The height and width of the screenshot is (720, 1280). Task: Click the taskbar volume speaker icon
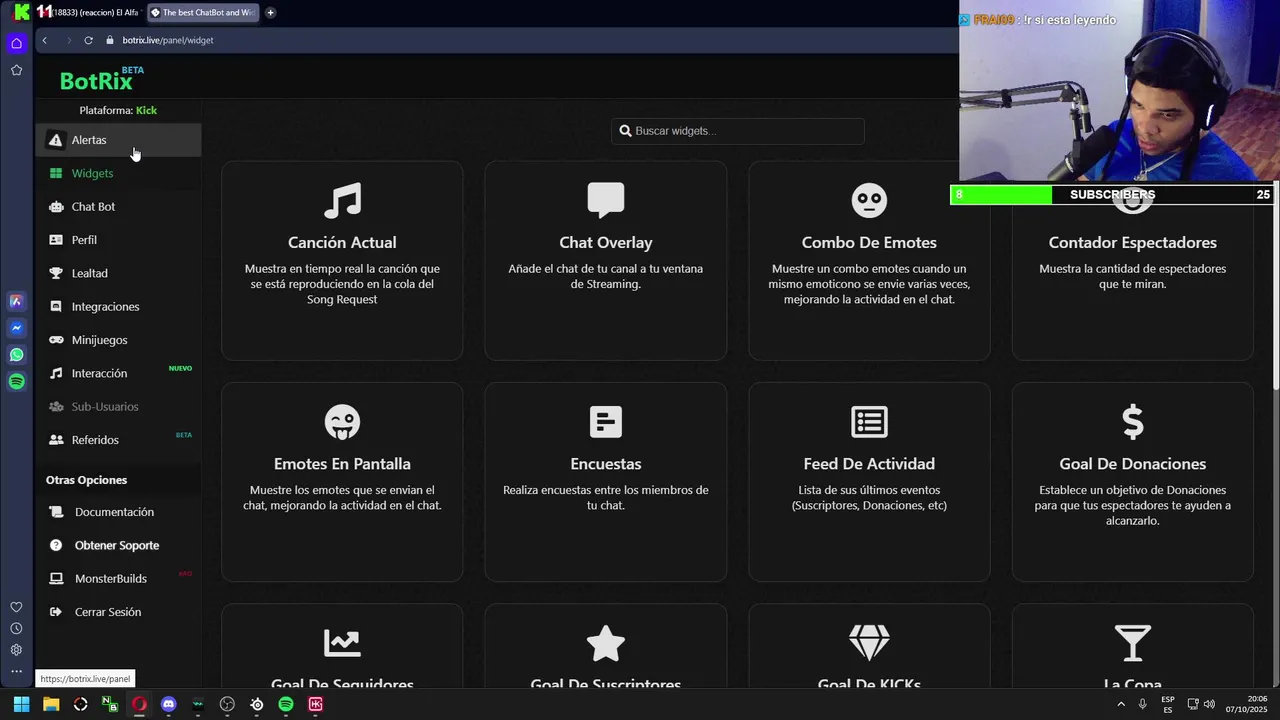tap(1209, 704)
